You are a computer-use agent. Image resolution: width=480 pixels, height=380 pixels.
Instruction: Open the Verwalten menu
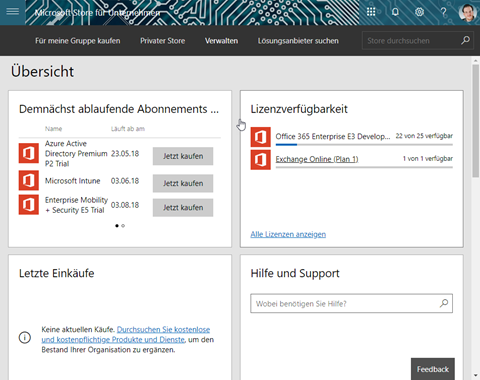(x=221, y=41)
